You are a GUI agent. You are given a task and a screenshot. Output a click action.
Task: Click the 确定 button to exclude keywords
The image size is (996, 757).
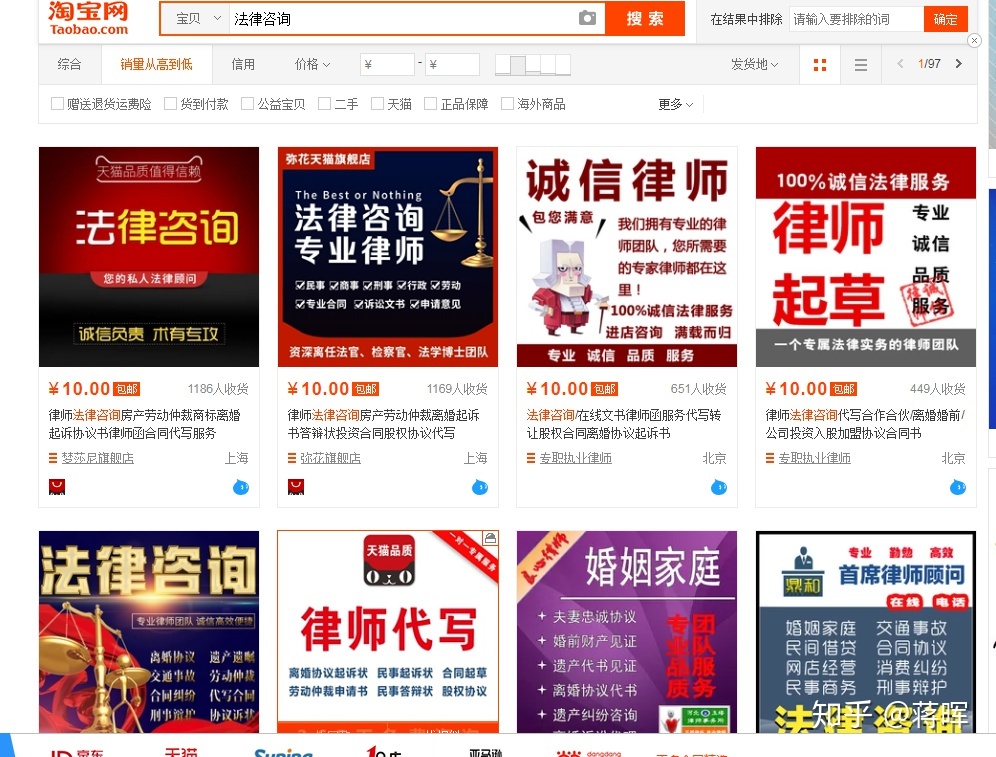pyautogui.click(x=945, y=18)
